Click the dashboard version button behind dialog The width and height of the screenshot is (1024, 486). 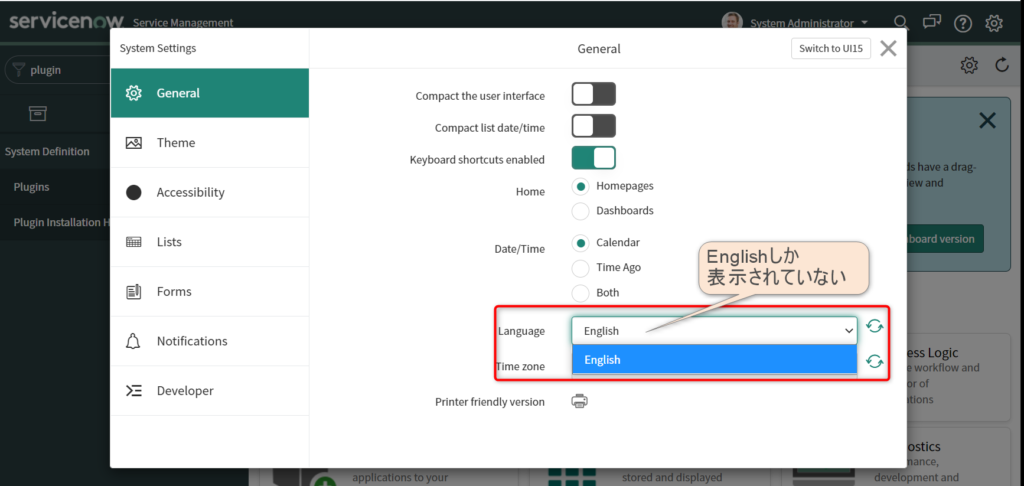(x=944, y=238)
